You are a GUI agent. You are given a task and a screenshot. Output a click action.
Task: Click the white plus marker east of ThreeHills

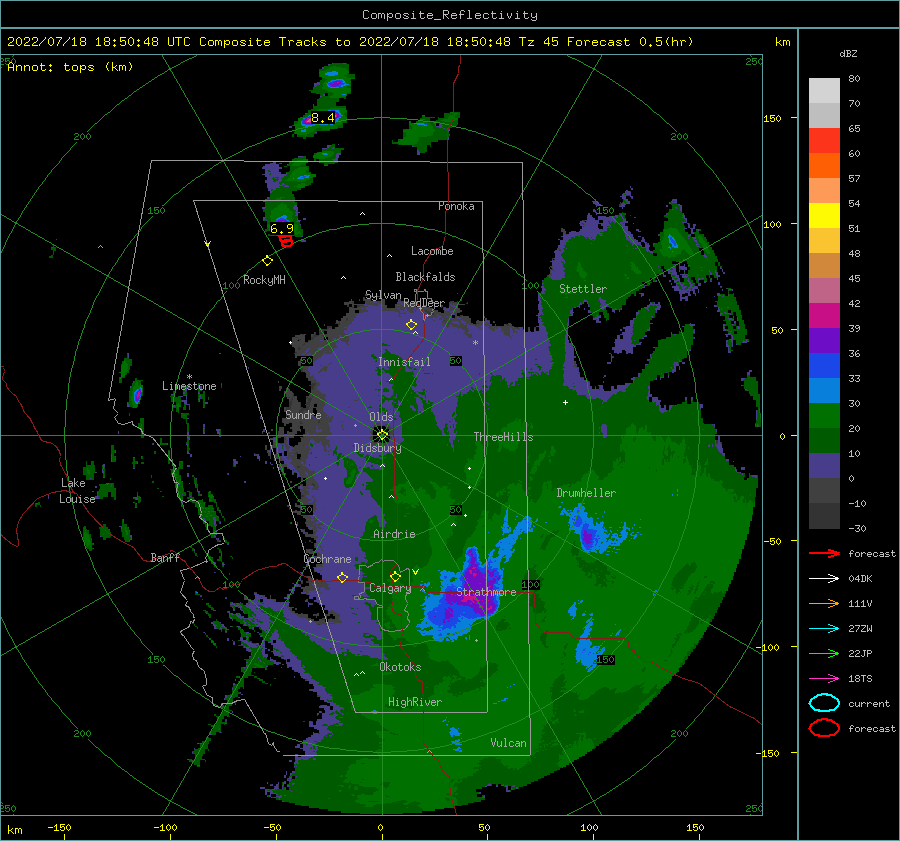pos(565,402)
